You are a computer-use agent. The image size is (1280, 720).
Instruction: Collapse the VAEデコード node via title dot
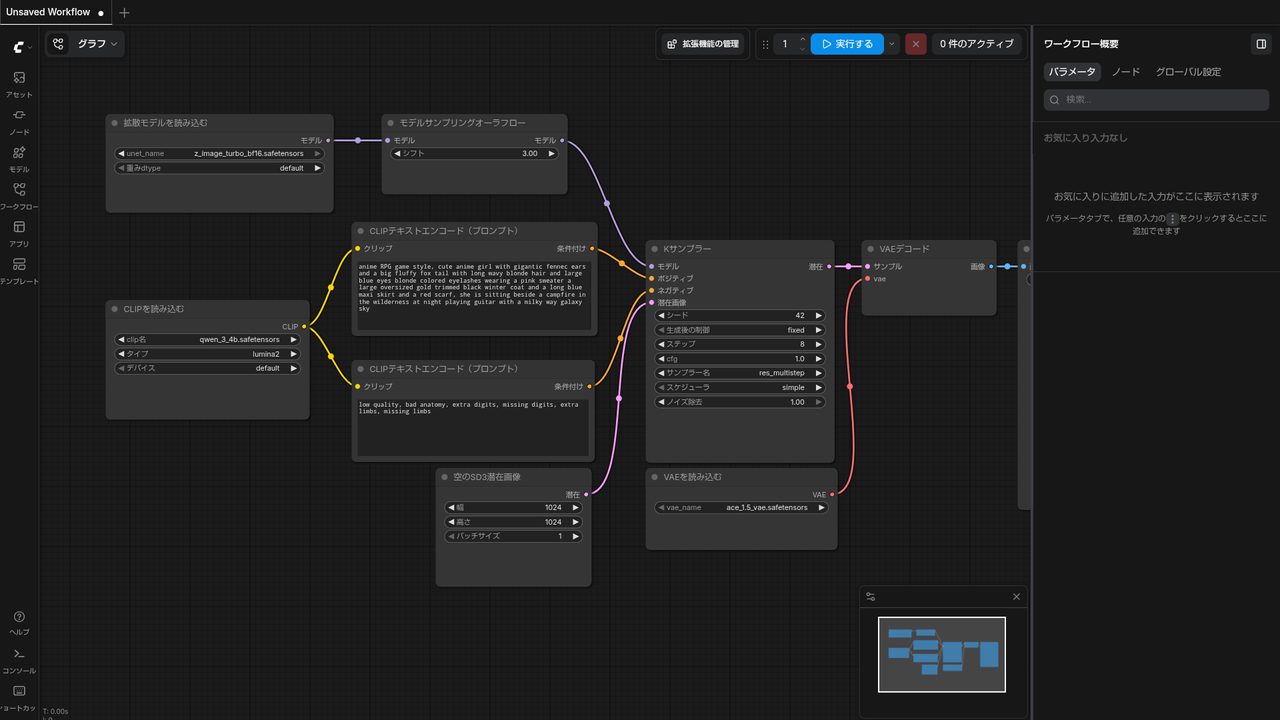[871, 249]
